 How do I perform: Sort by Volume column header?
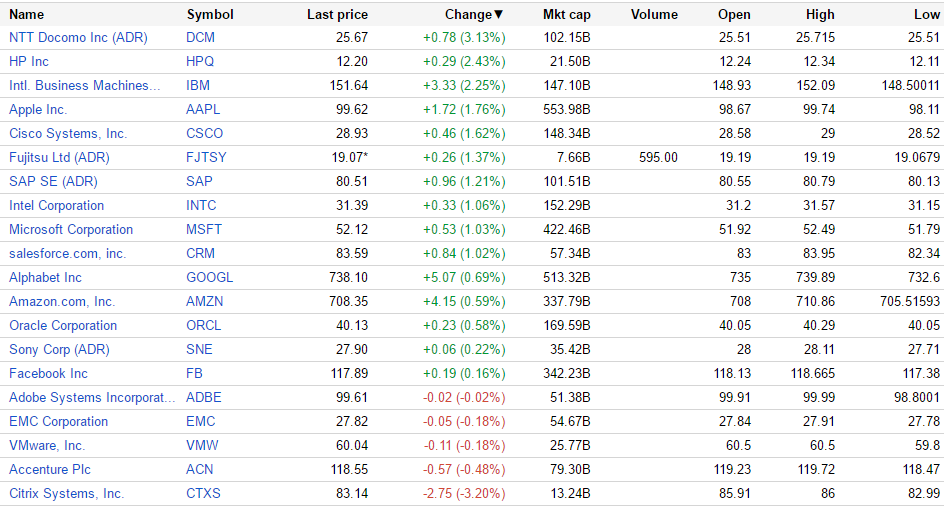[654, 15]
